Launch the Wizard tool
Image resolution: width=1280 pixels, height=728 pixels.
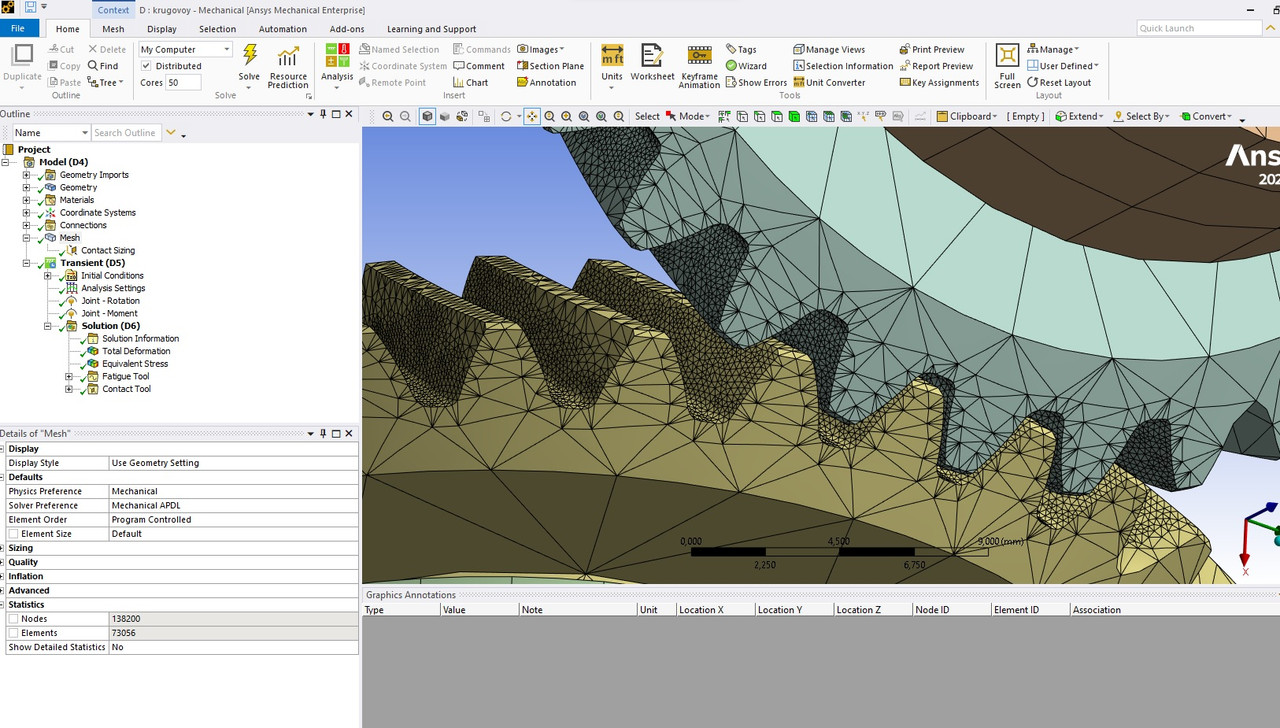click(x=746, y=66)
